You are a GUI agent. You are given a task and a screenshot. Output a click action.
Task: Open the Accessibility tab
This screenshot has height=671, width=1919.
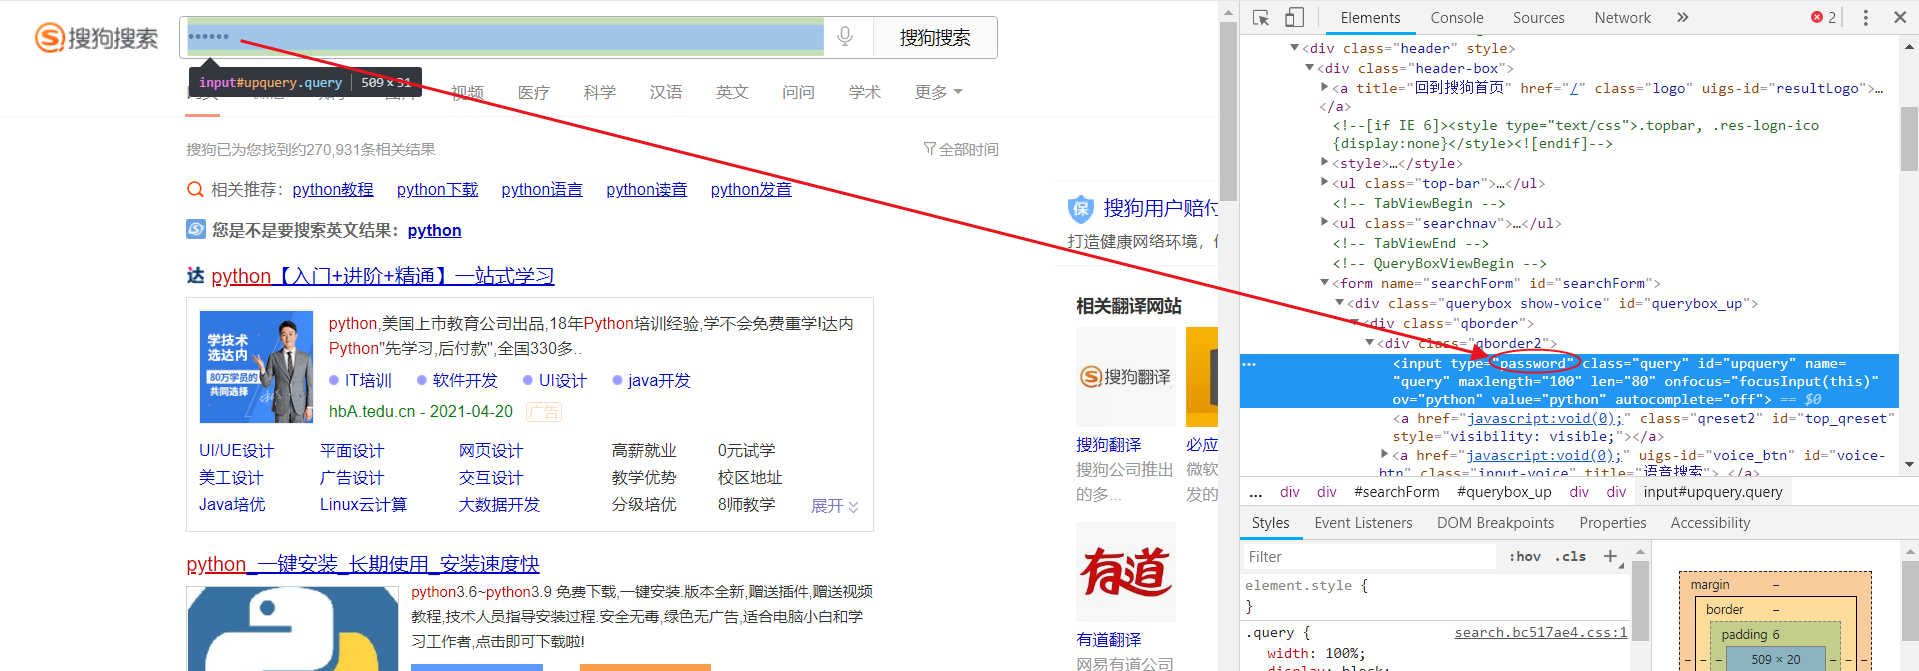1710,523
